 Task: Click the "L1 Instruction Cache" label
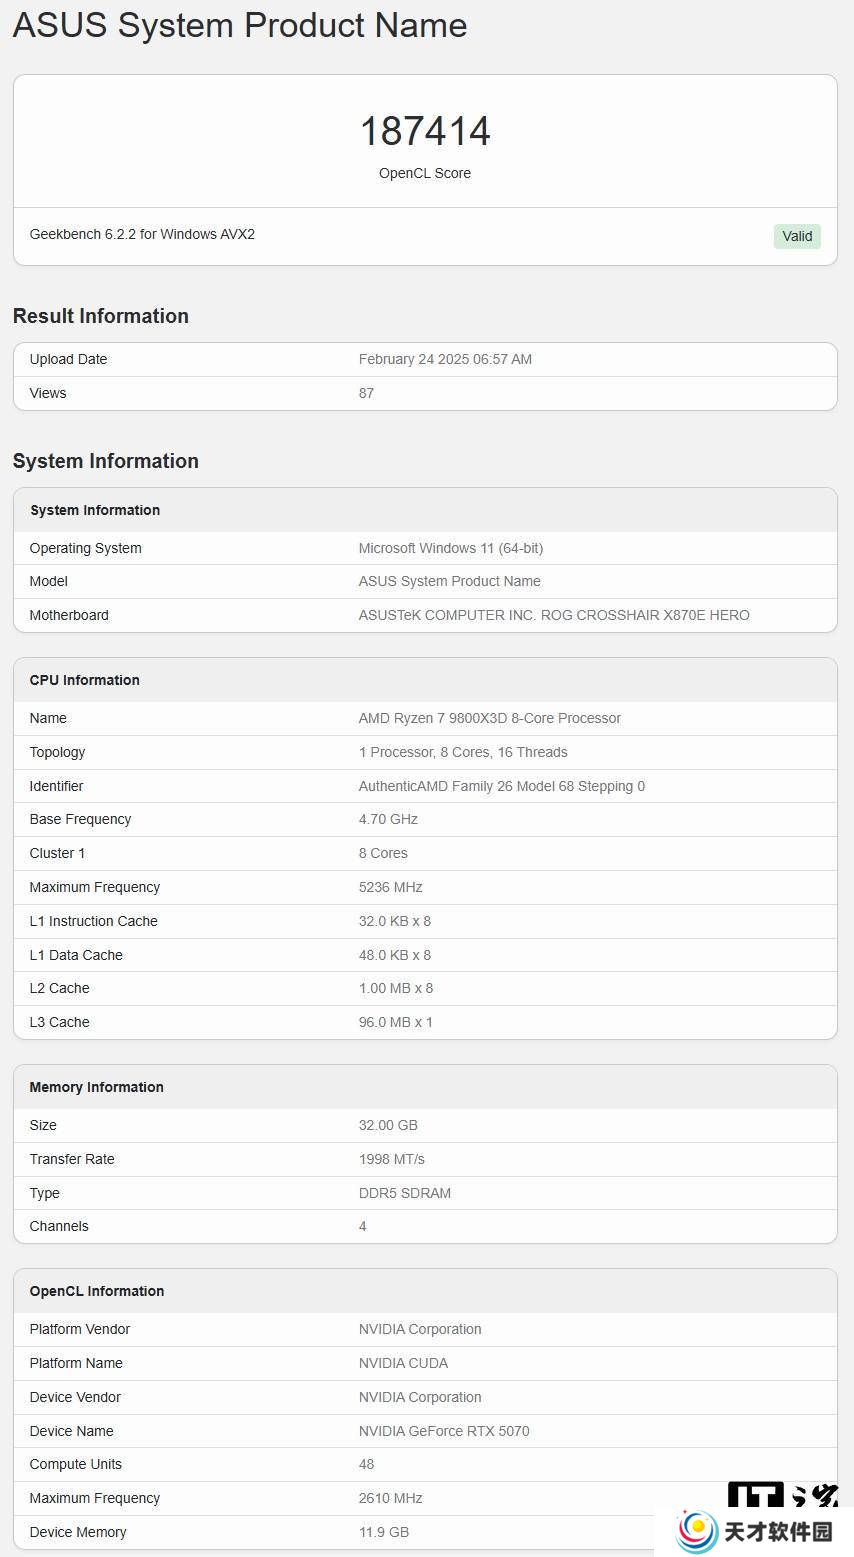(94, 921)
